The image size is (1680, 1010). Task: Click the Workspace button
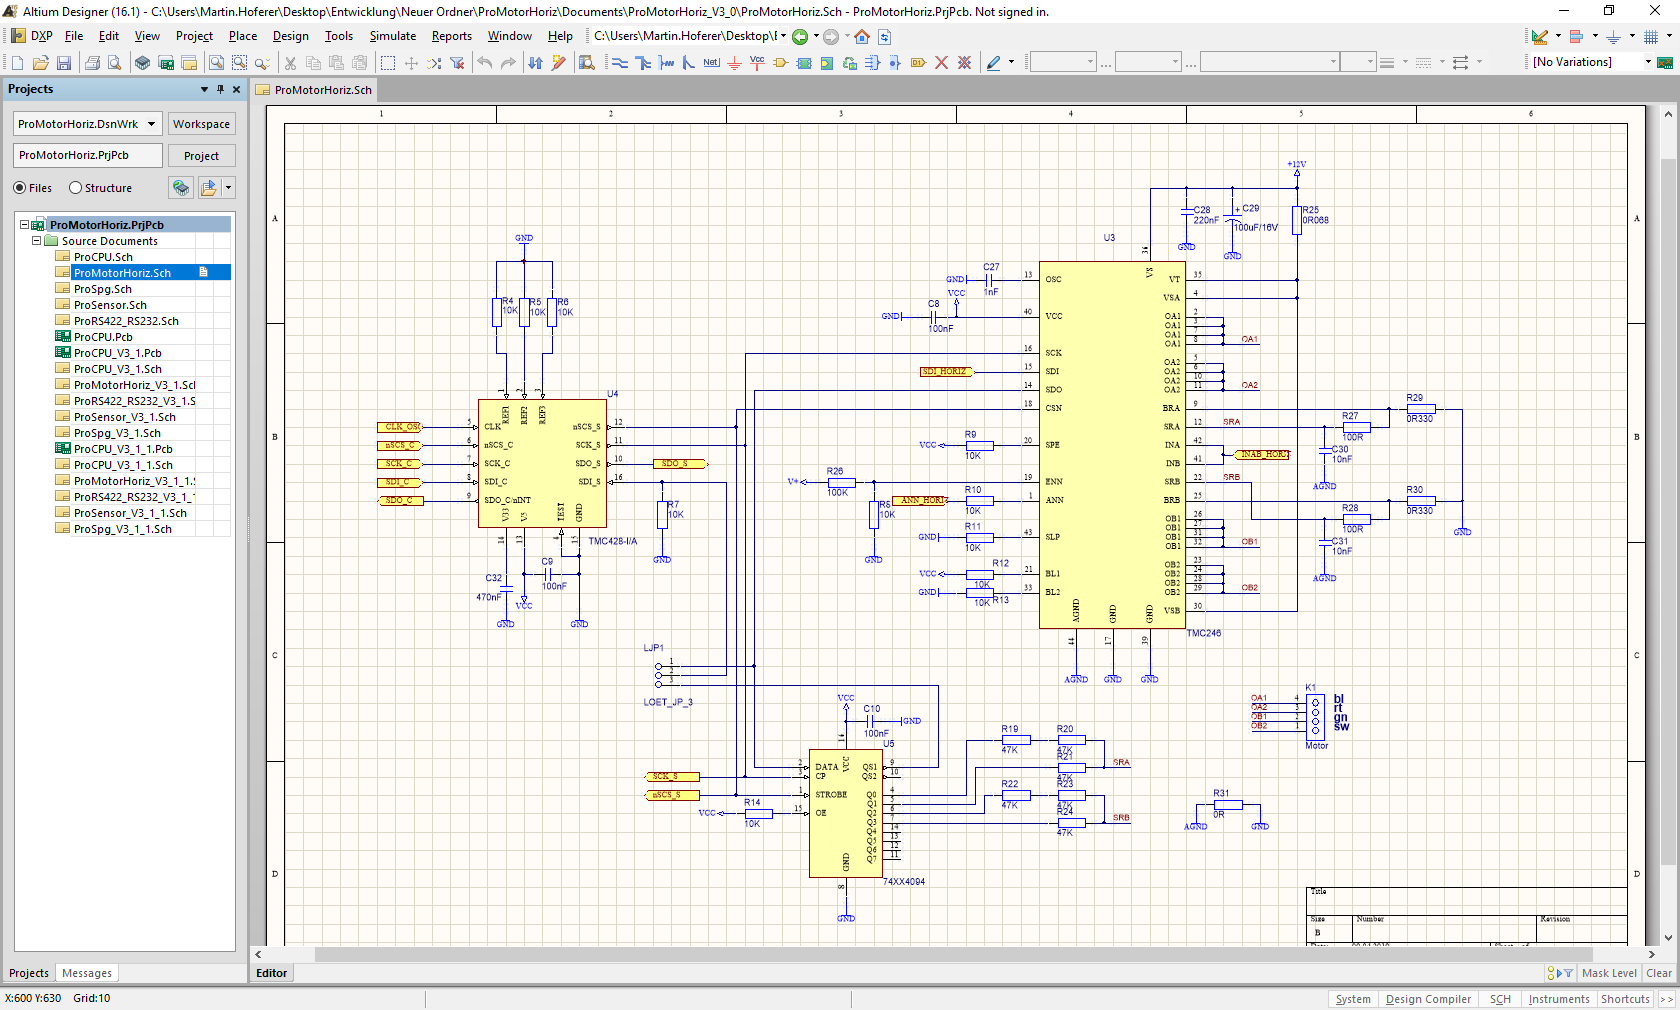[201, 124]
